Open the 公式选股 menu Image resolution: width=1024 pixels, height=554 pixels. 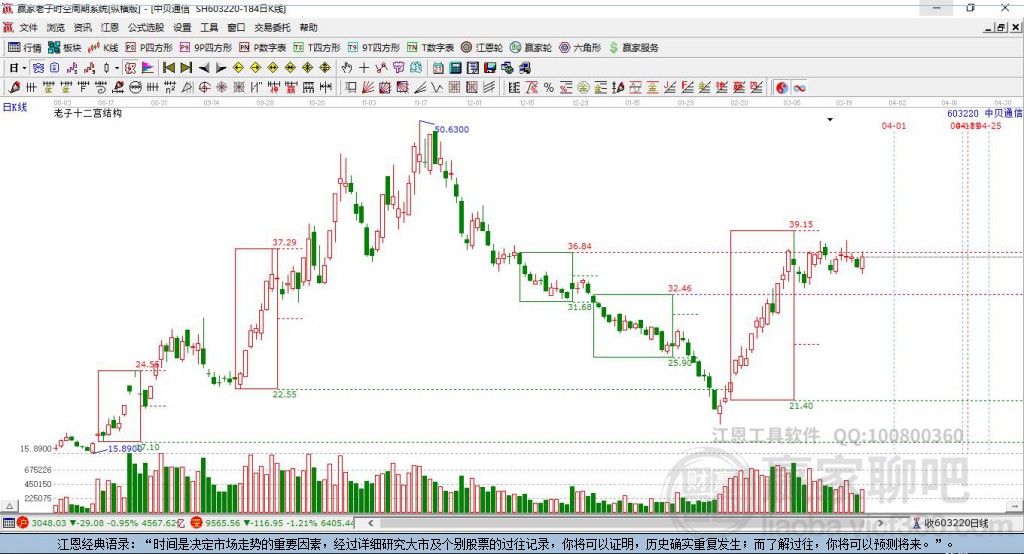[x=146, y=27]
